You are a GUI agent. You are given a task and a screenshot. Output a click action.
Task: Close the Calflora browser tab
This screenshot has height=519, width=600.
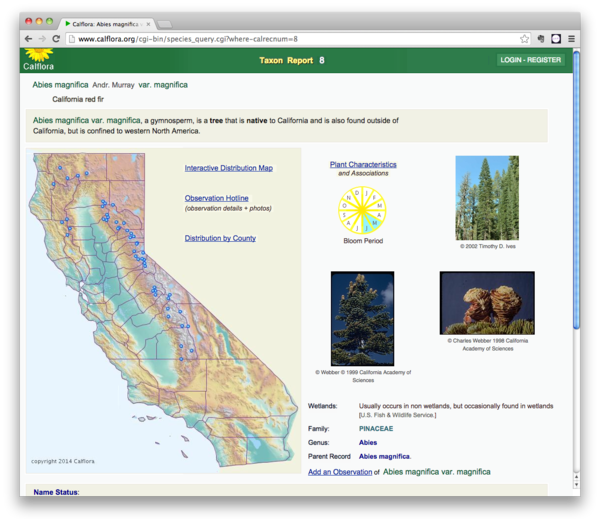point(148,24)
